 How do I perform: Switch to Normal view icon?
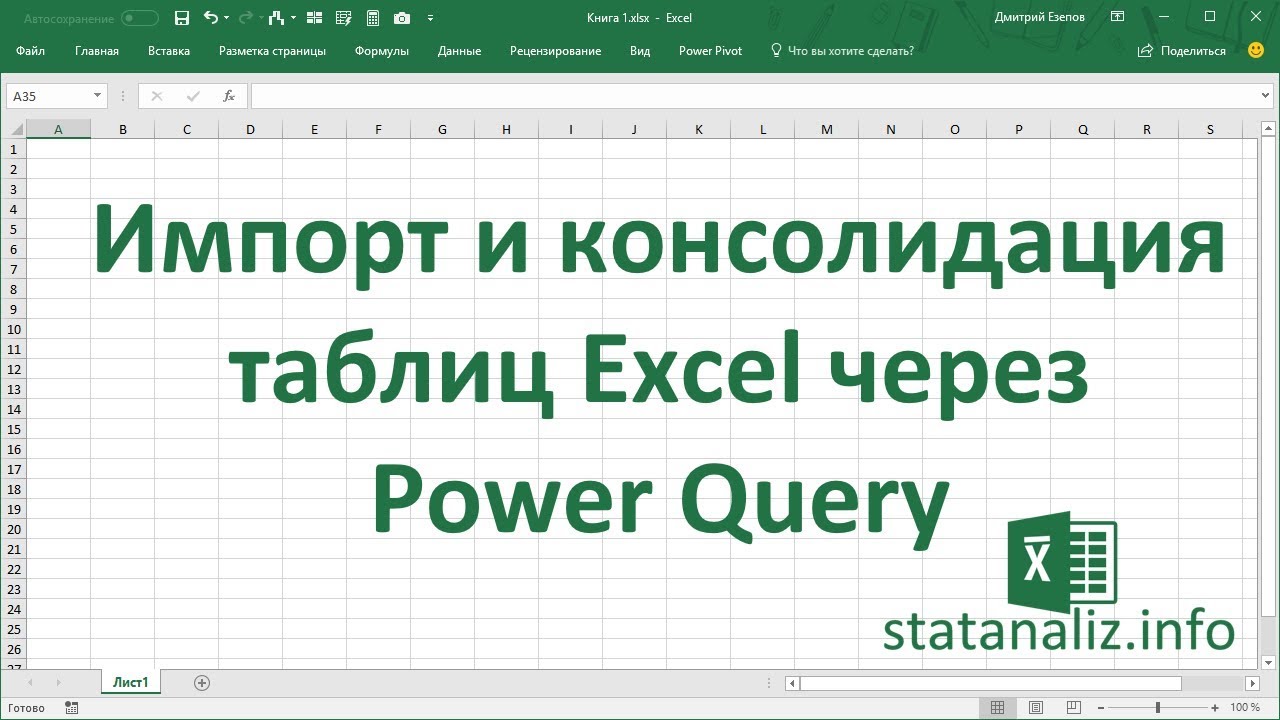pyautogui.click(x=997, y=707)
